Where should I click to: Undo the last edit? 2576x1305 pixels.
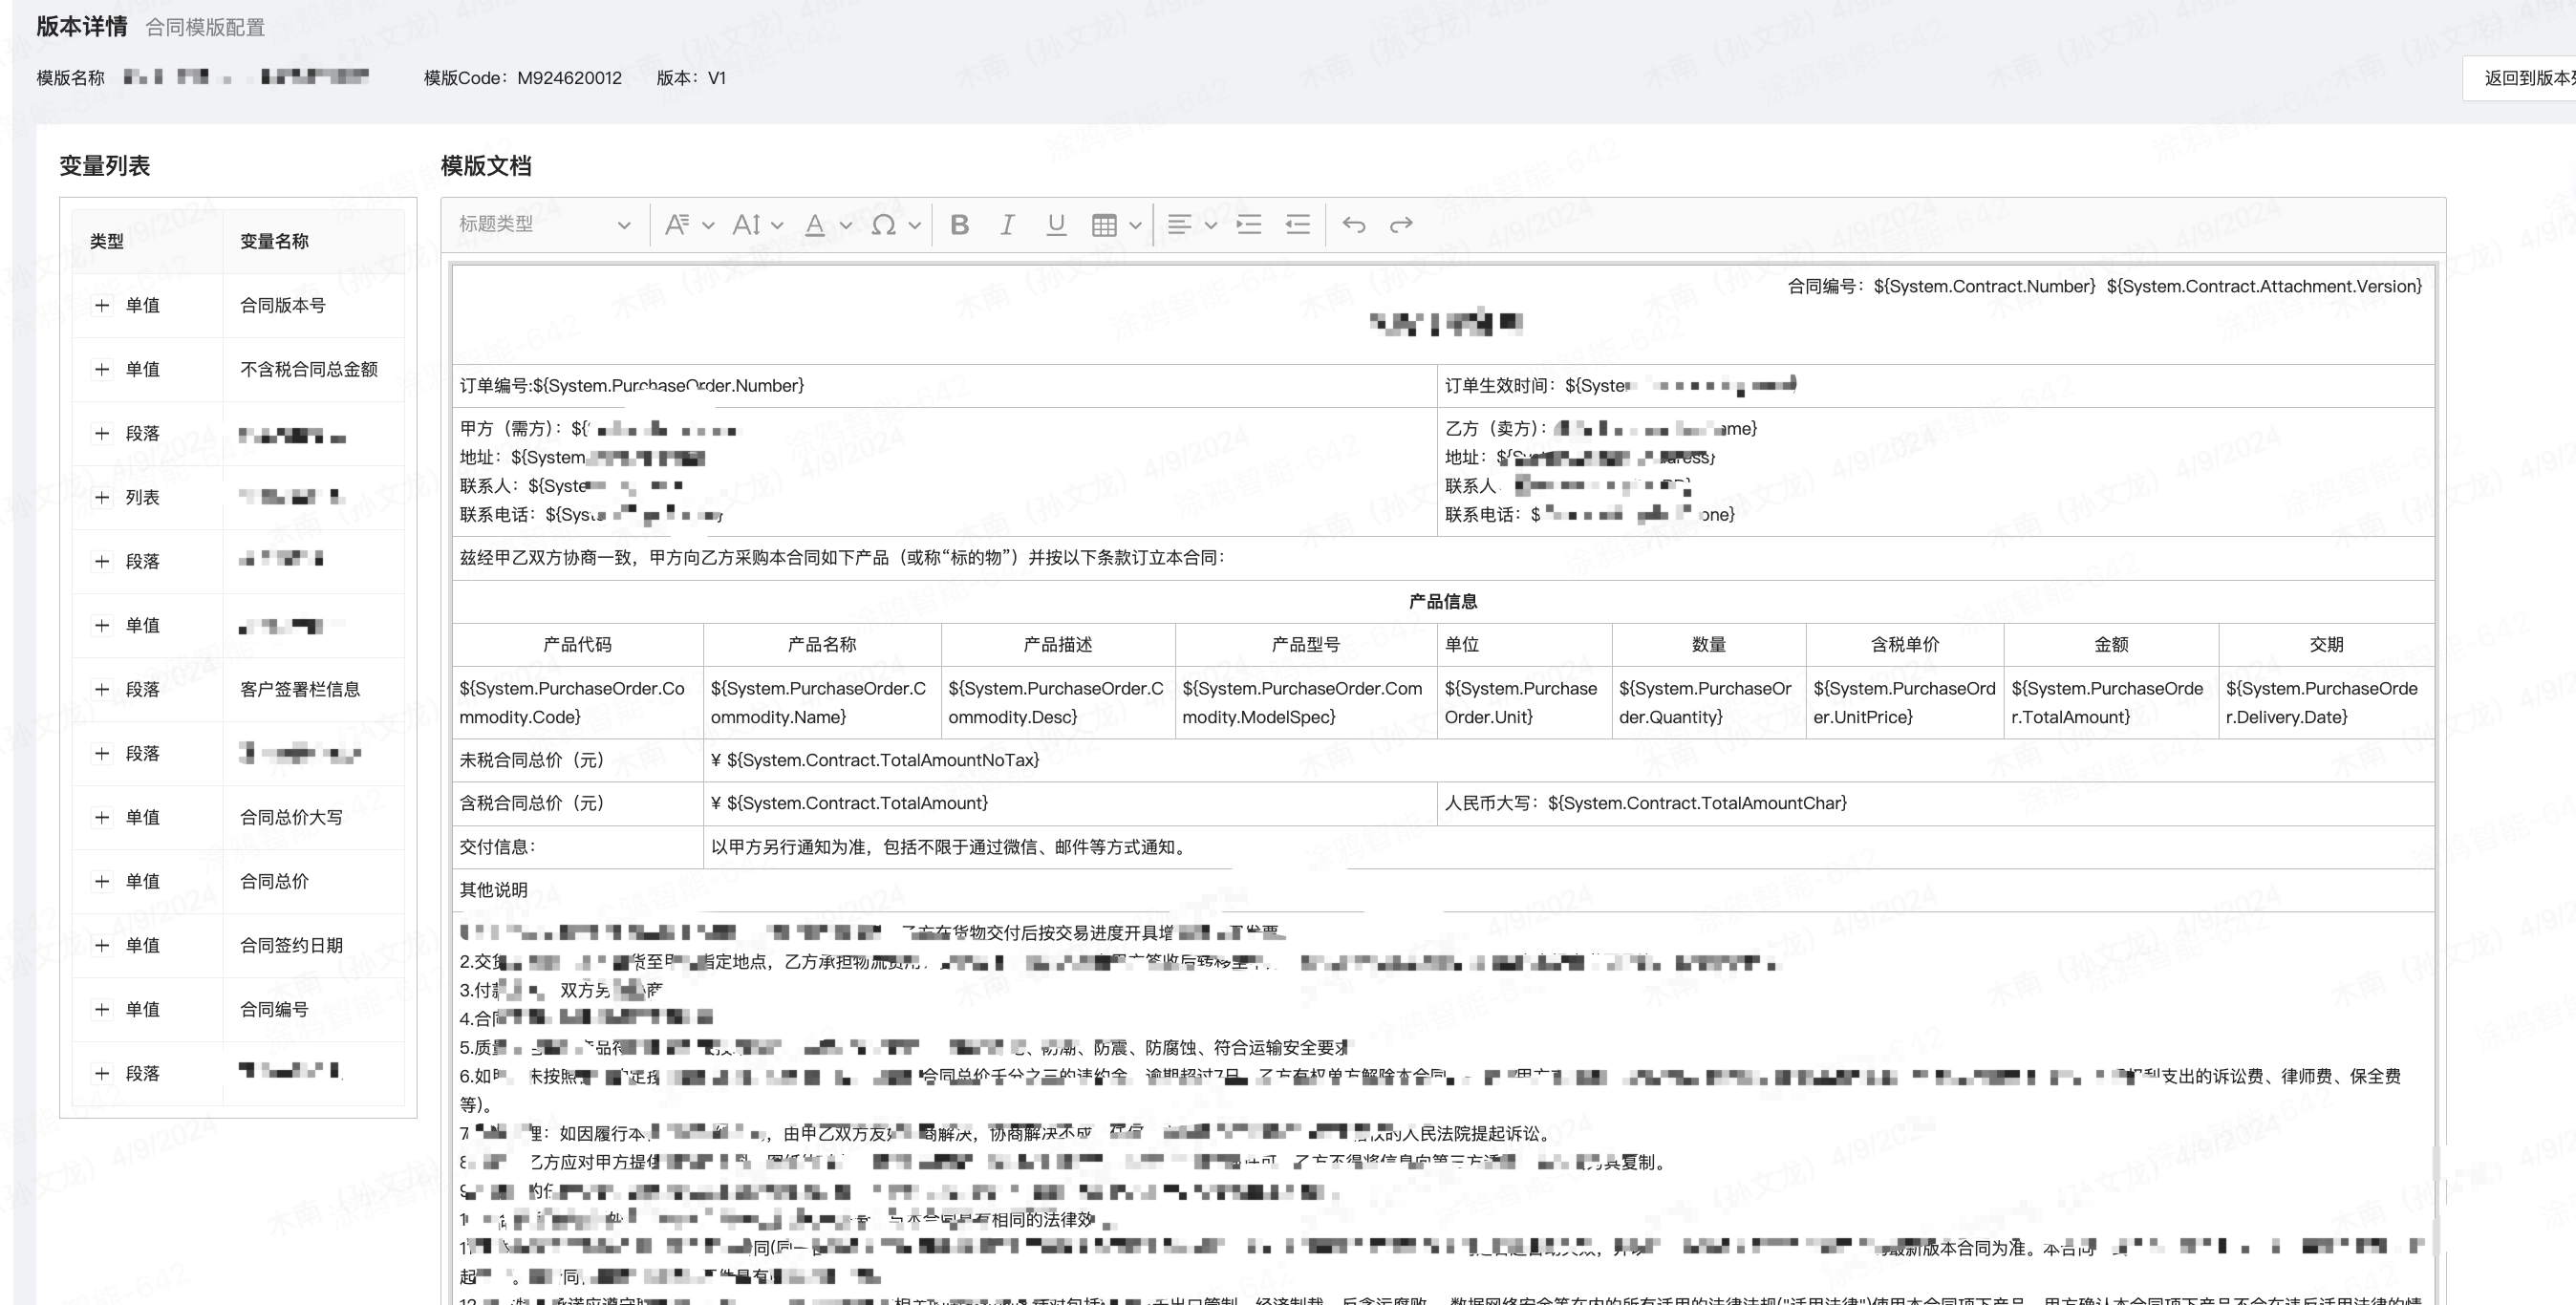pos(1354,224)
